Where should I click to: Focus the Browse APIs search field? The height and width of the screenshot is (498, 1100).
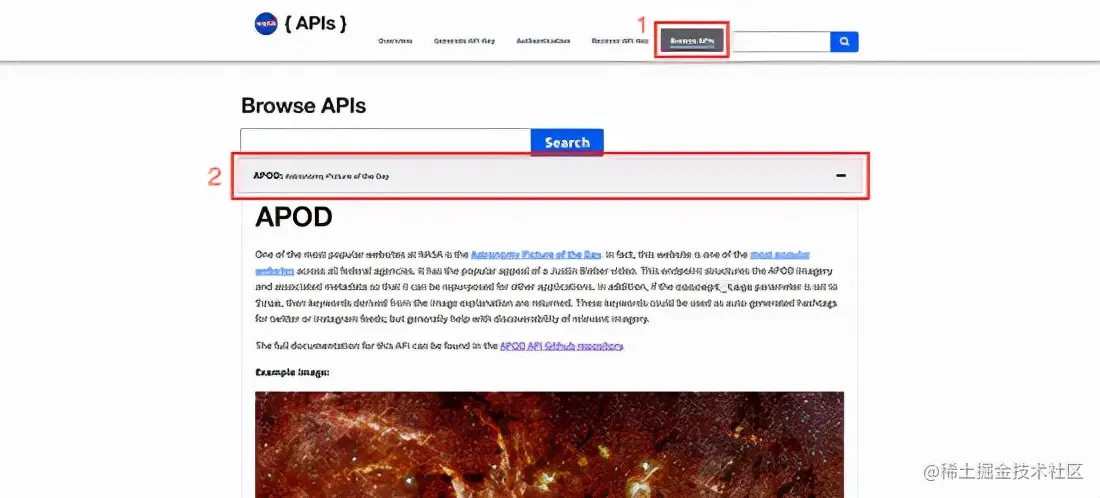click(x=385, y=141)
